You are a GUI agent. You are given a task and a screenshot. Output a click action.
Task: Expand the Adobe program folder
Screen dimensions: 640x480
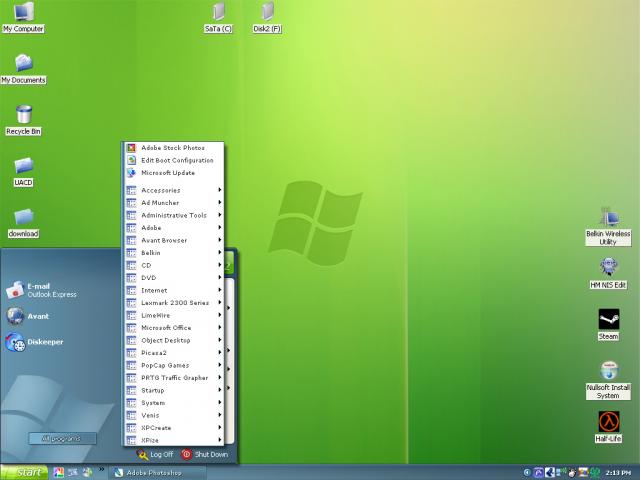[173, 228]
